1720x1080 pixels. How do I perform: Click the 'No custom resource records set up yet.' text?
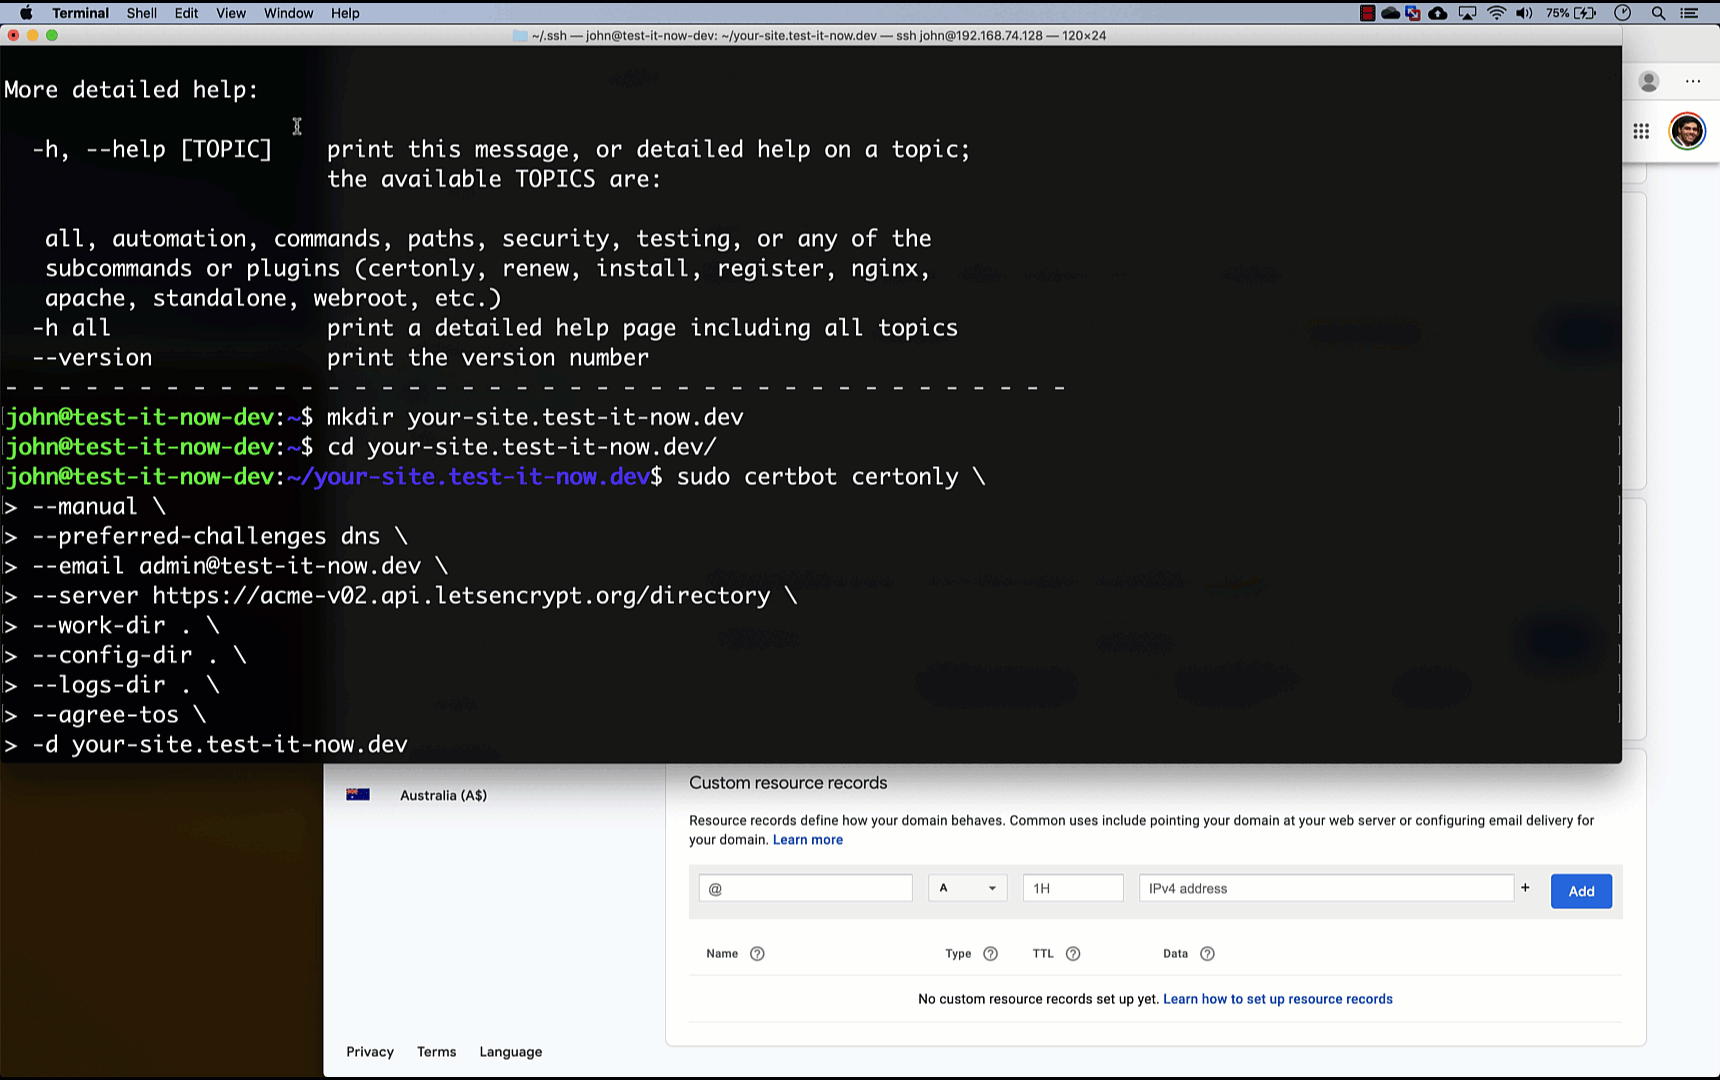(1038, 999)
